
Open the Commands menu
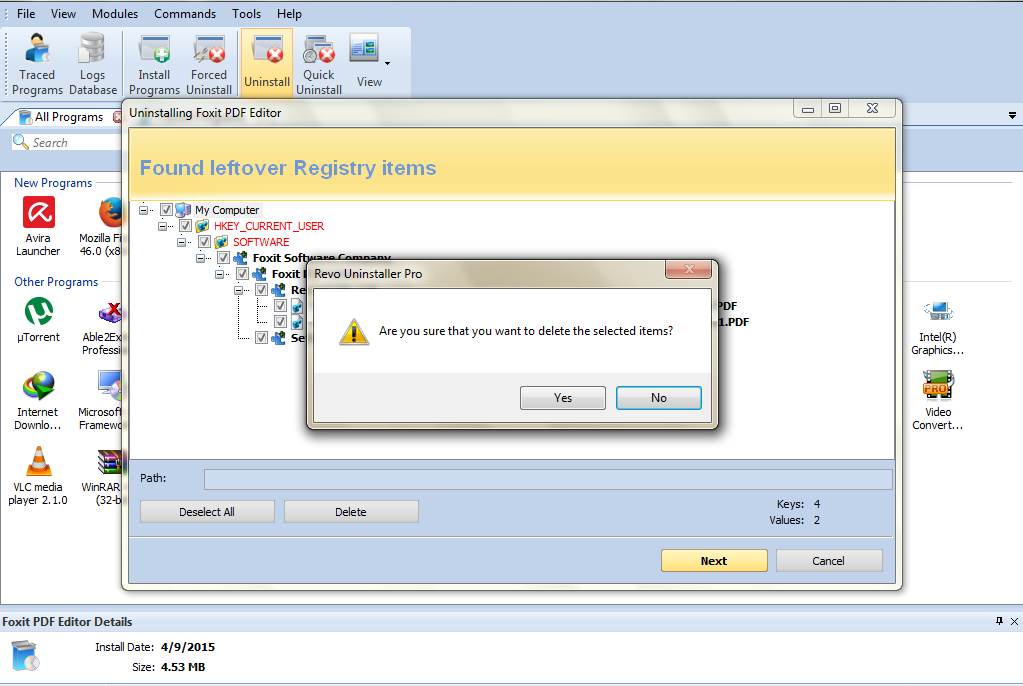coord(185,14)
